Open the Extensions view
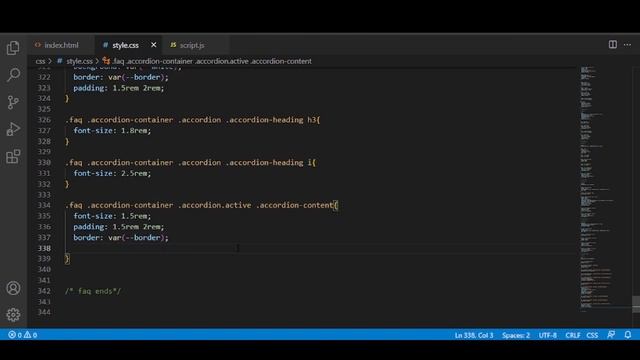The image size is (640, 360). 13,156
